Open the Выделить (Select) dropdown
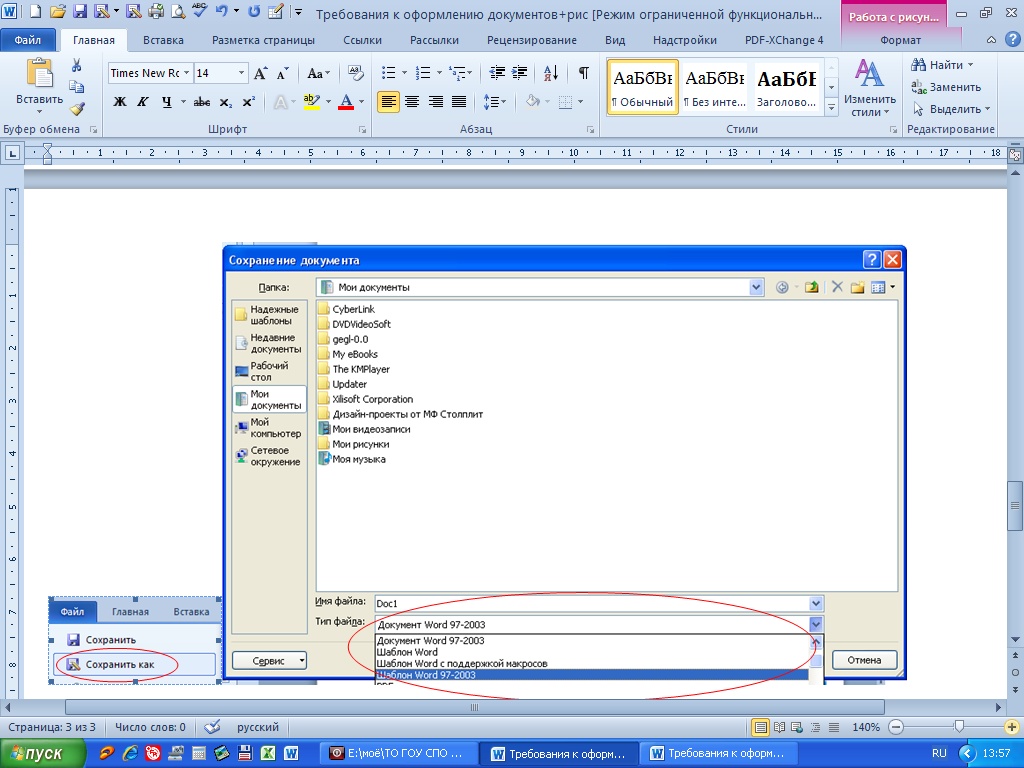This screenshot has height=768, width=1024. (952, 109)
